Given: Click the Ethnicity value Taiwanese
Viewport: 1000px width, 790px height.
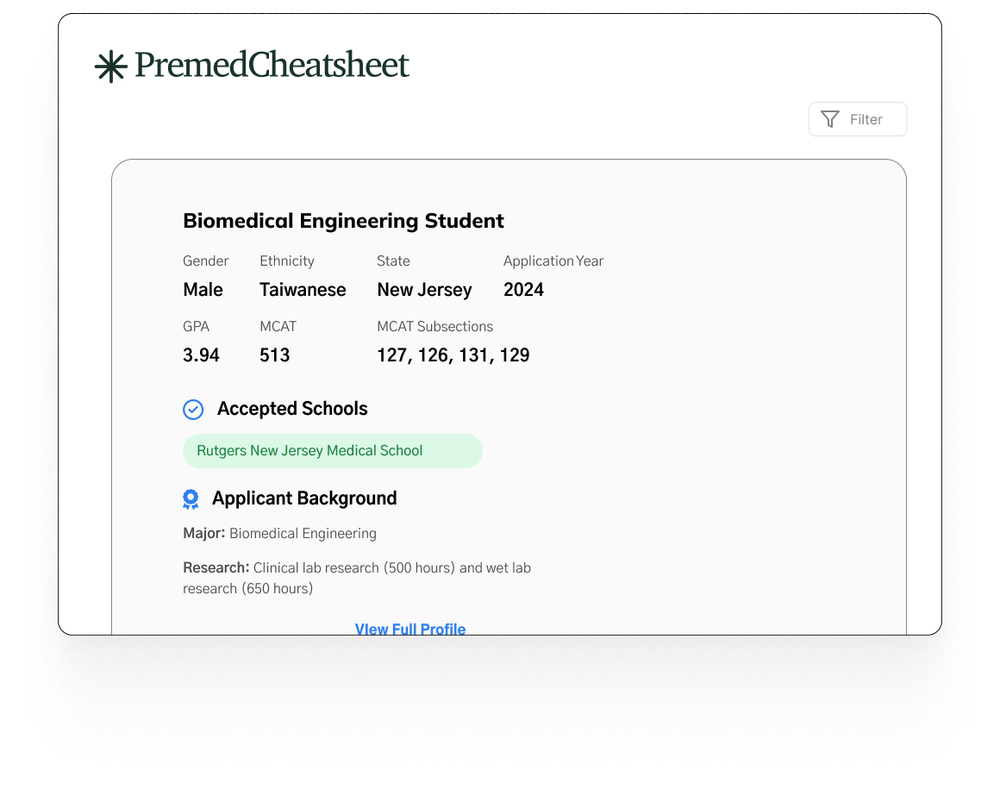Looking at the screenshot, I should (303, 290).
